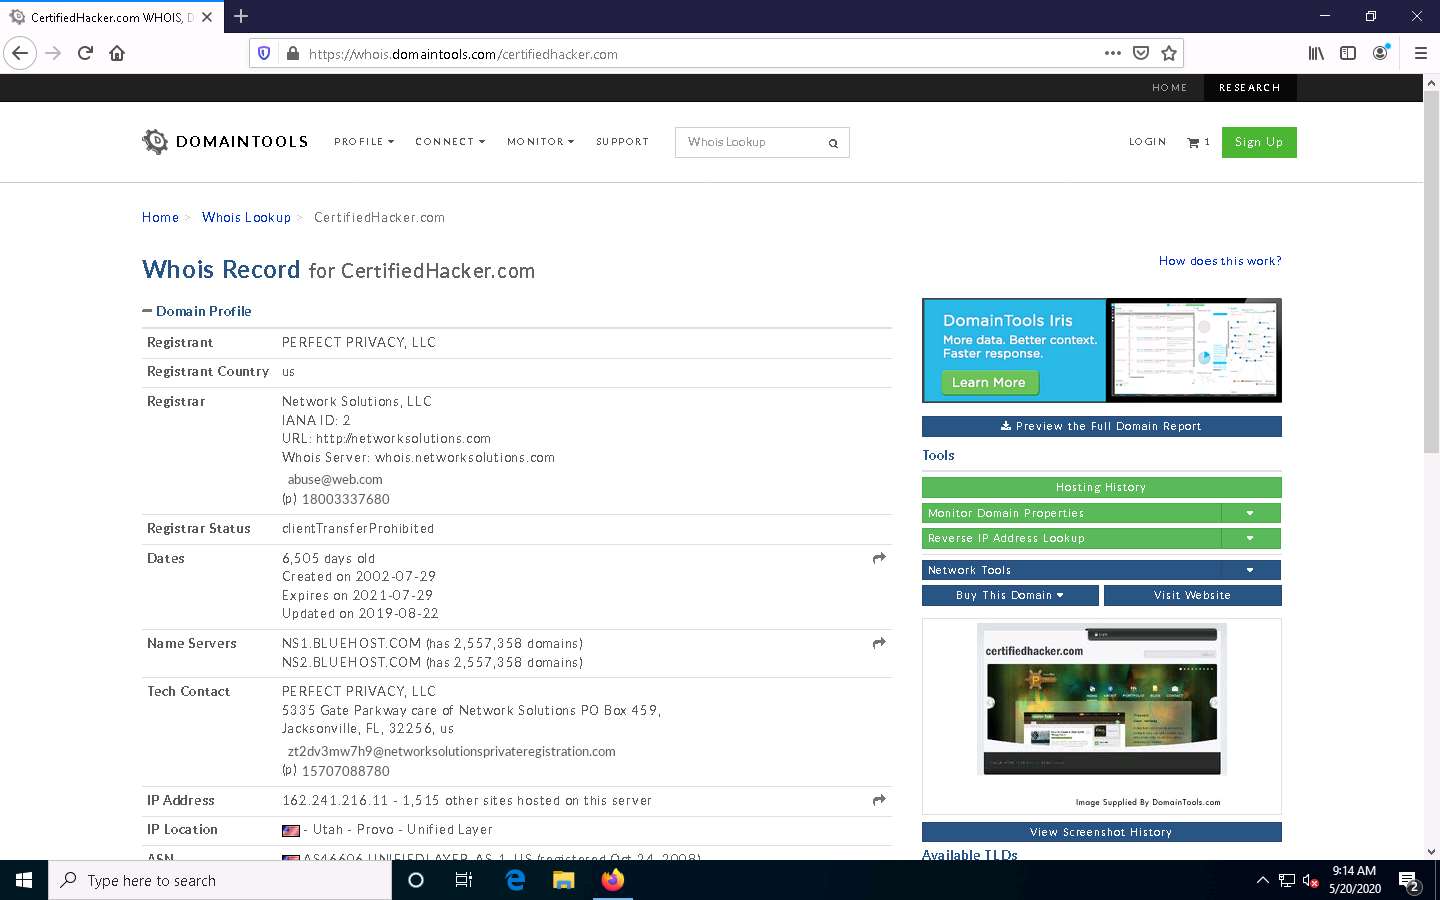Open the Firefox hamburger menu
Screen dimensions: 1440x900
point(1420,53)
